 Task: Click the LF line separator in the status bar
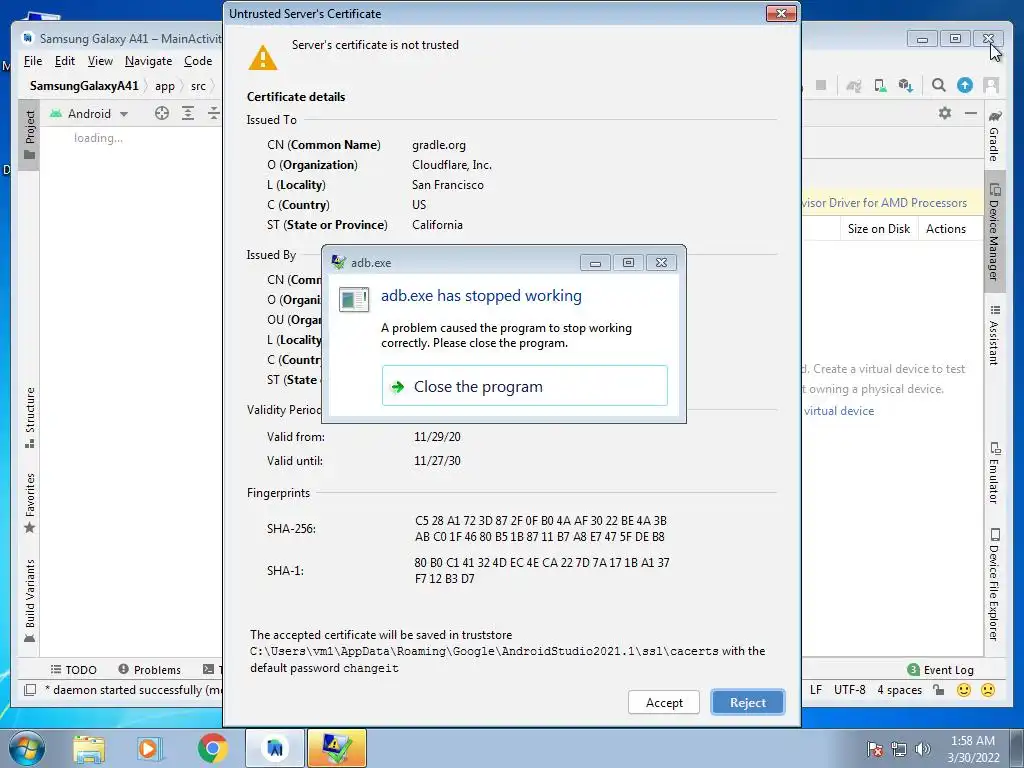click(816, 690)
